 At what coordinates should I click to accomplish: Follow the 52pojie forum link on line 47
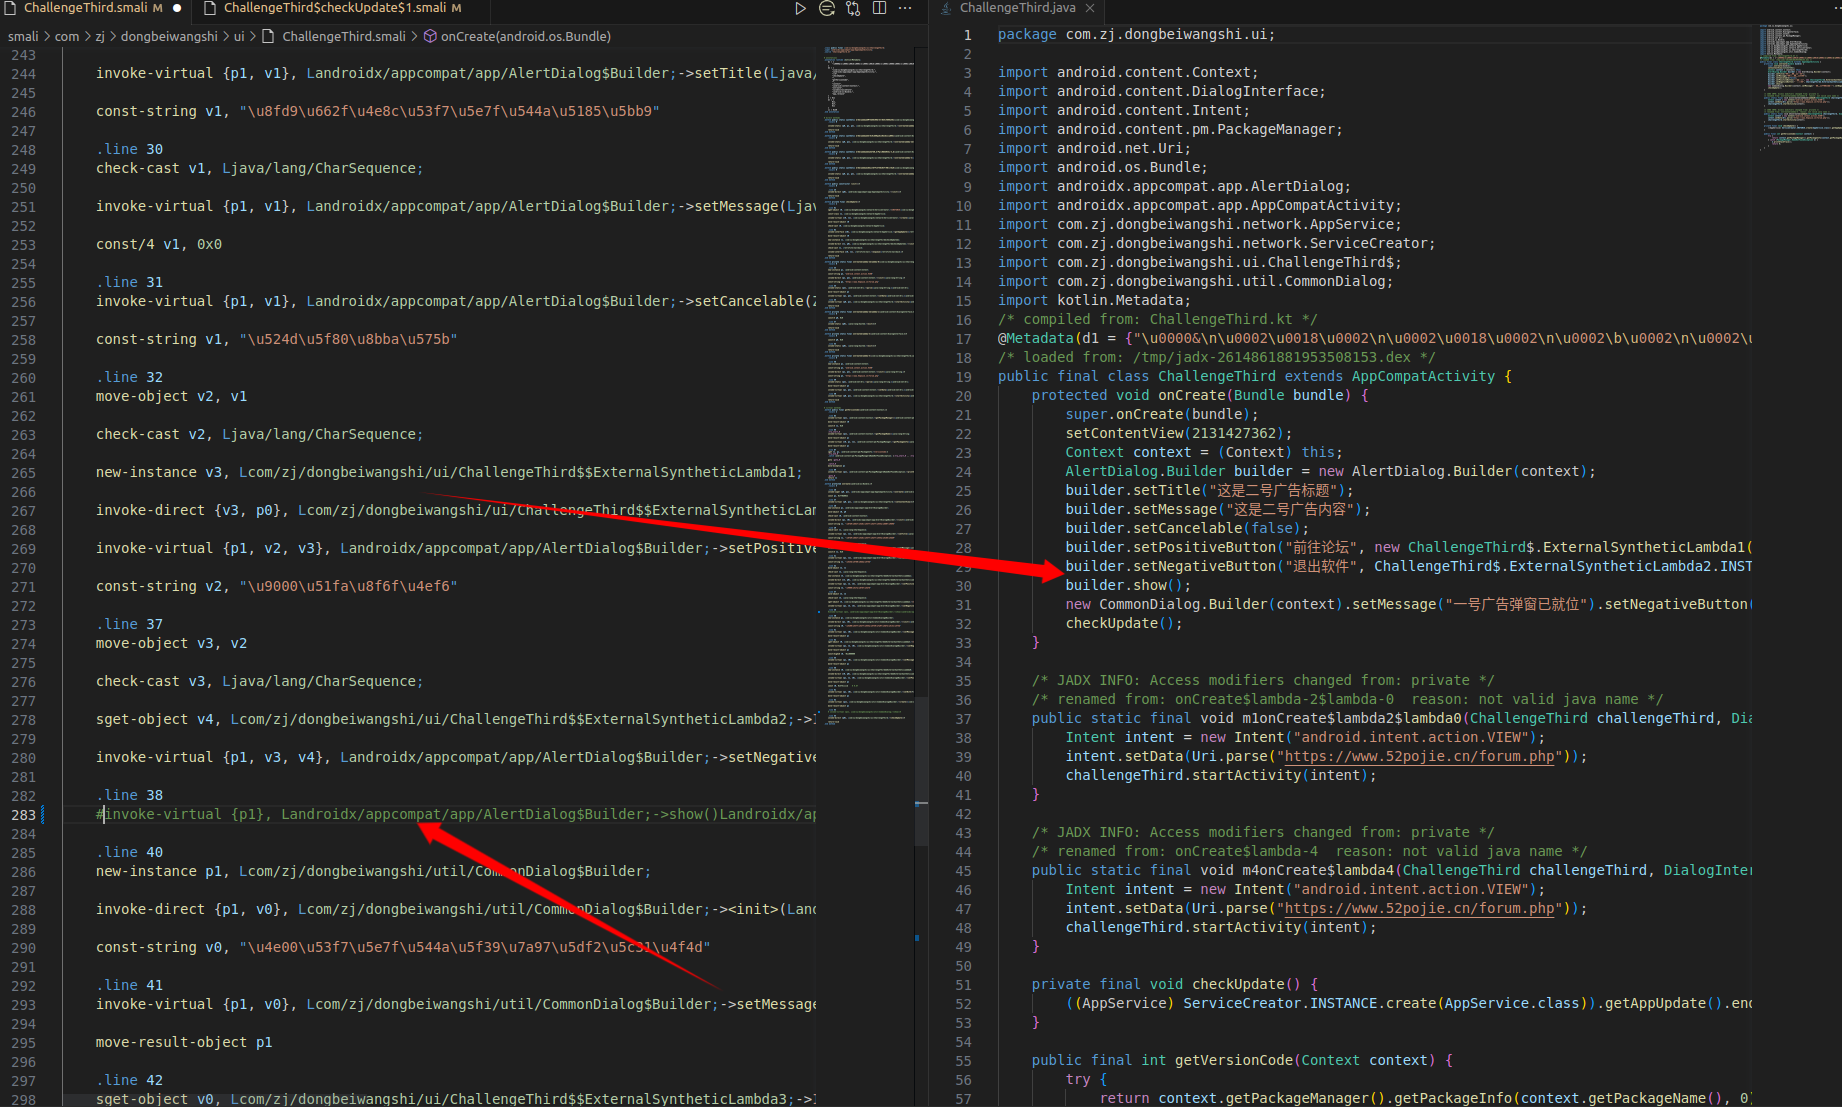1420,909
